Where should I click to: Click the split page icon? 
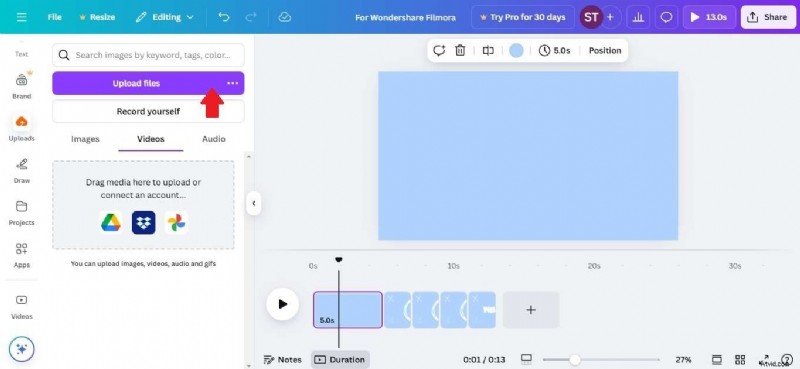pyautogui.click(x=488, y=51)
